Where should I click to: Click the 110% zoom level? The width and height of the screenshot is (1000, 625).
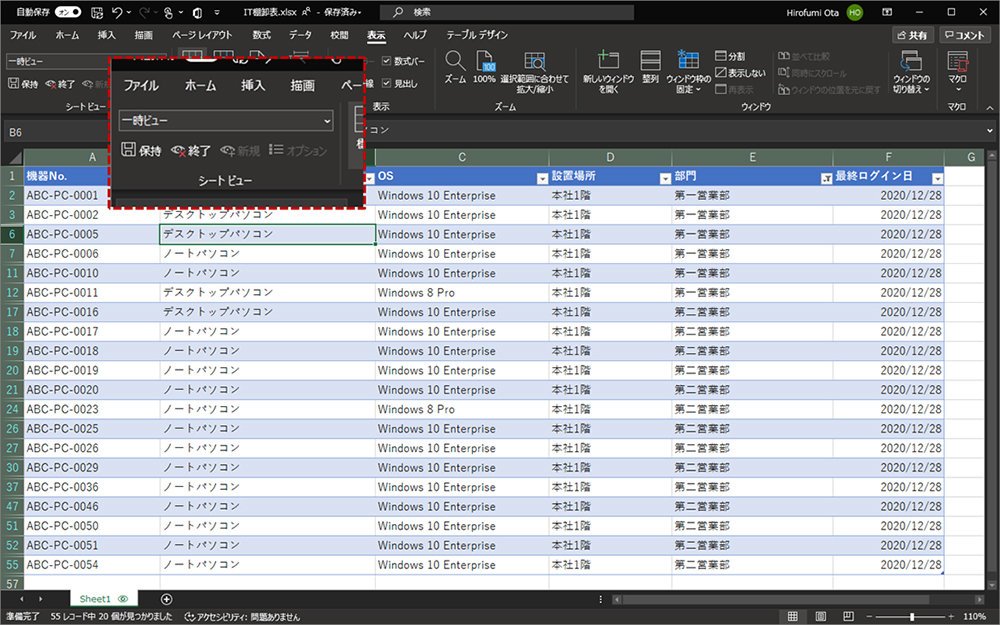974,616
